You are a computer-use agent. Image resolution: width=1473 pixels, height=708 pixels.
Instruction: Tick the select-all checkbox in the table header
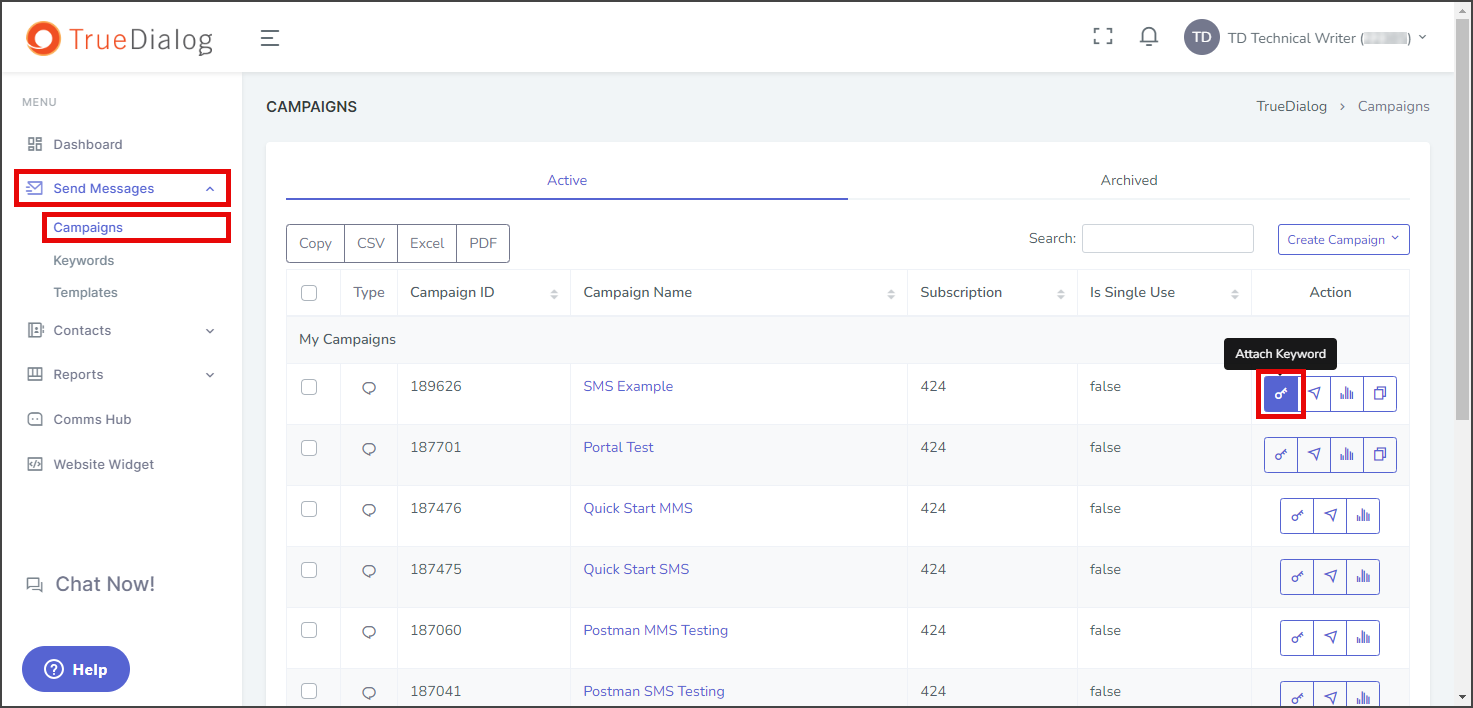(309, 293)
